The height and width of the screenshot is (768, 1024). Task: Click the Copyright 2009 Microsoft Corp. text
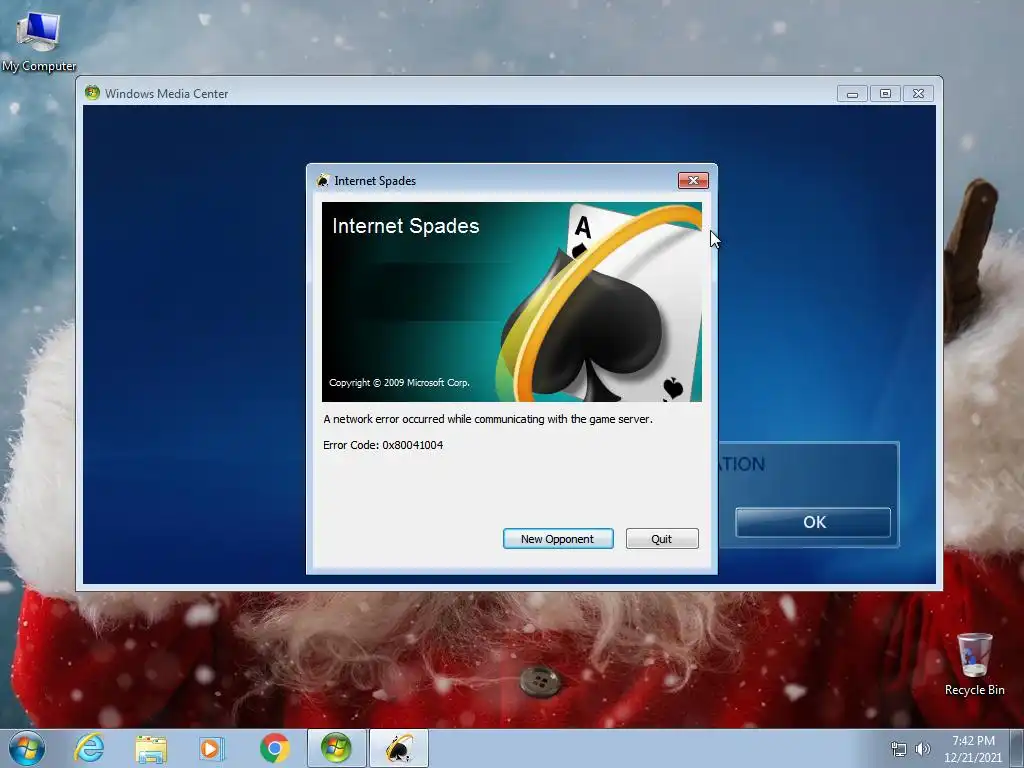tap(399, 383)
